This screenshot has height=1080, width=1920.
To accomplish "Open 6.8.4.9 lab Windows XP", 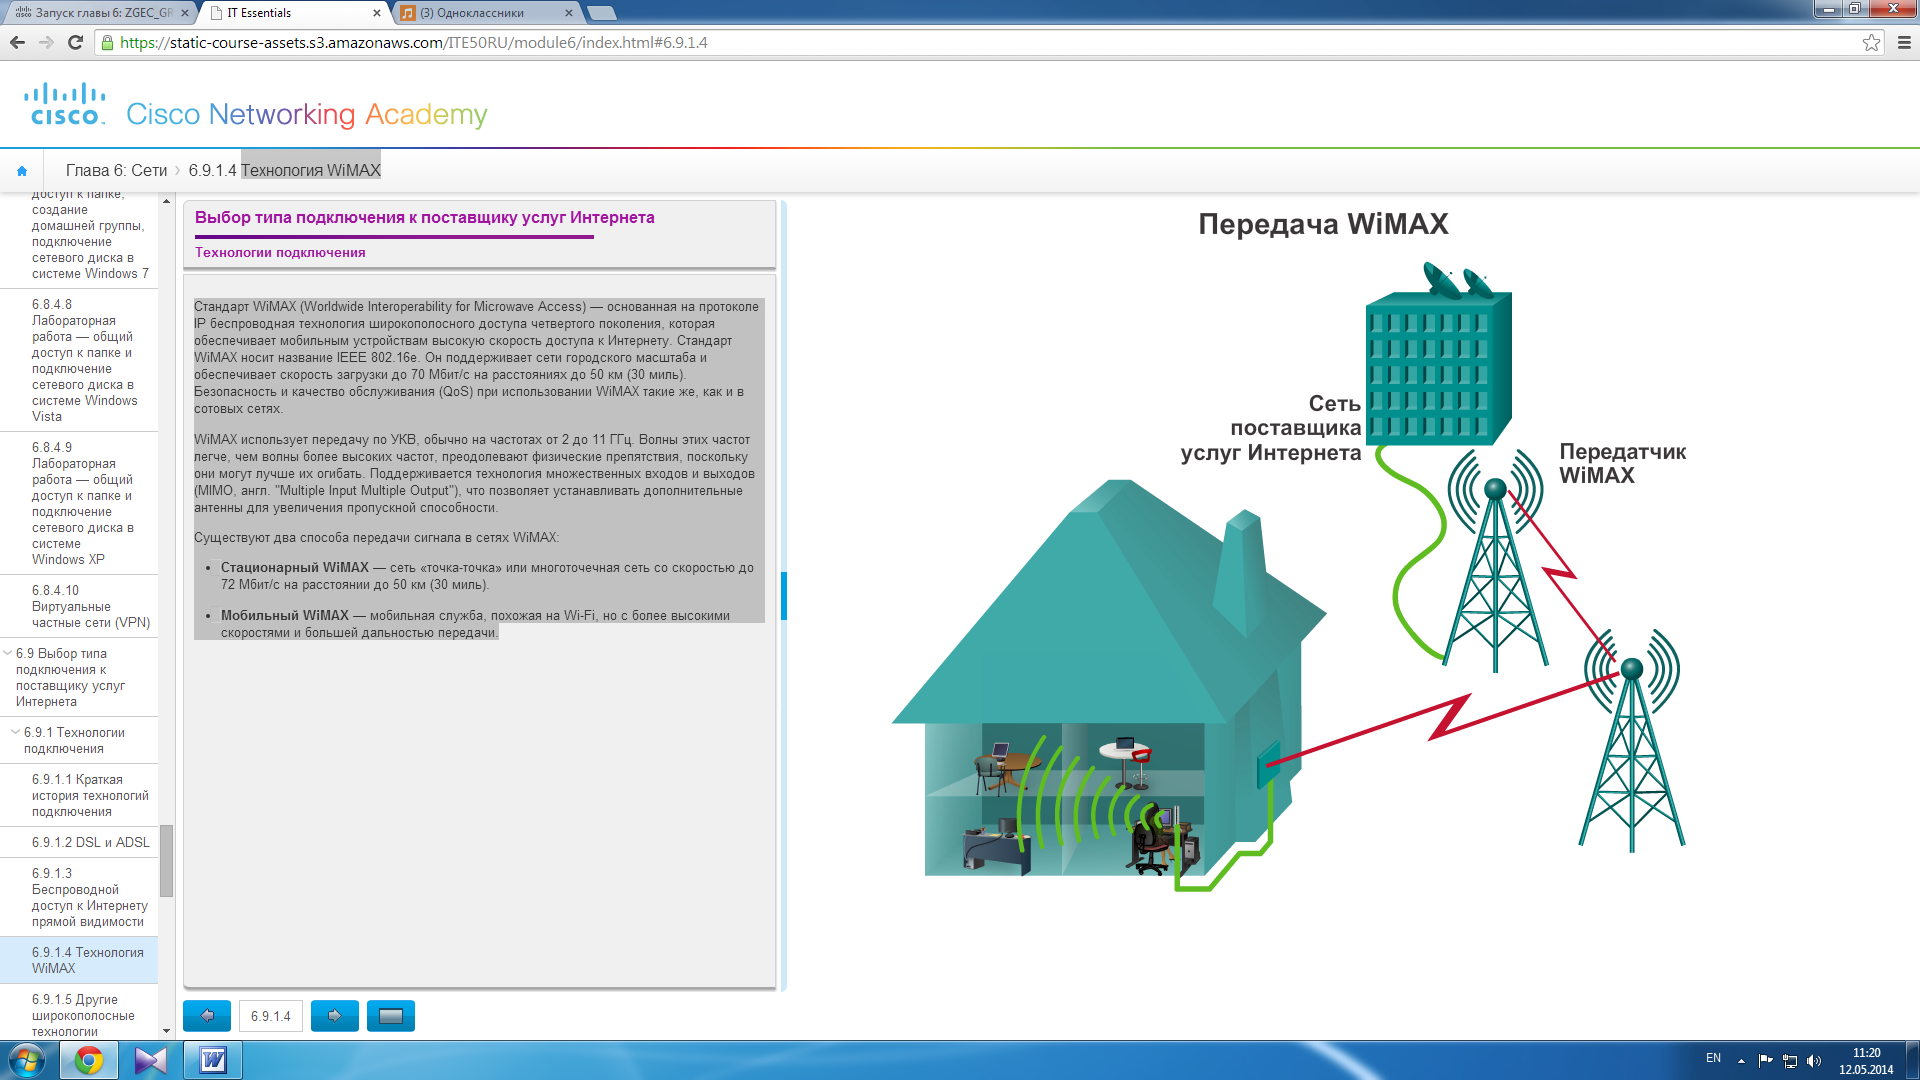I will click(x=84, y=503).
